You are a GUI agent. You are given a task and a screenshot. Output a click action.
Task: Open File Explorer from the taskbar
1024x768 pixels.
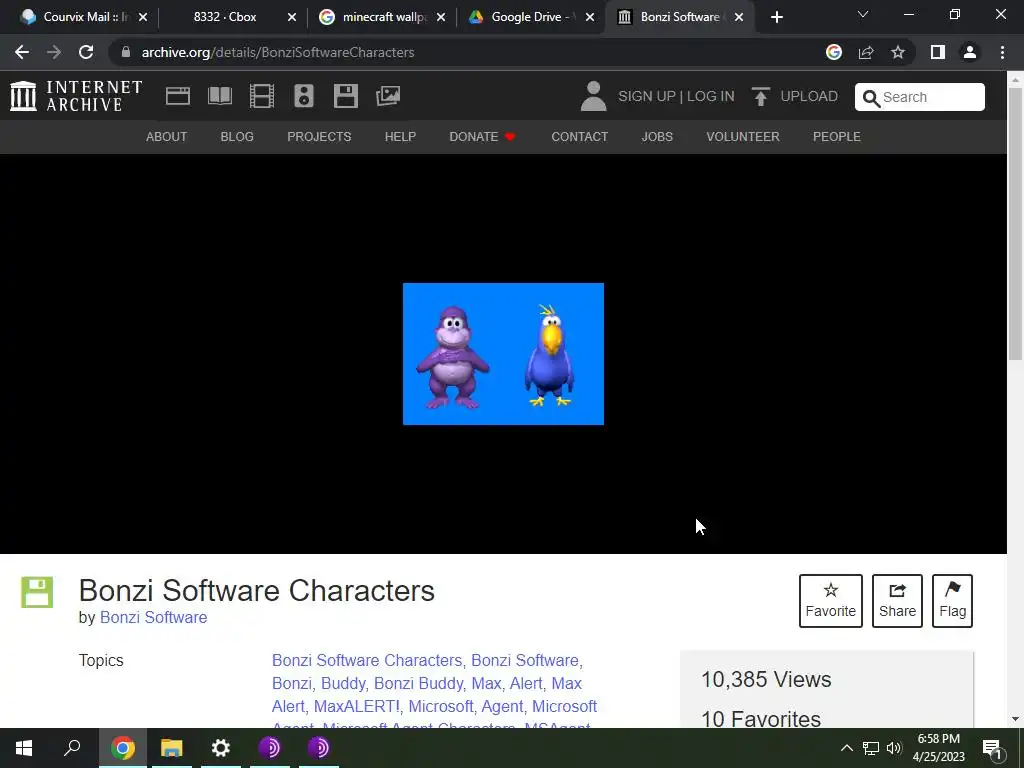(172, 748)
